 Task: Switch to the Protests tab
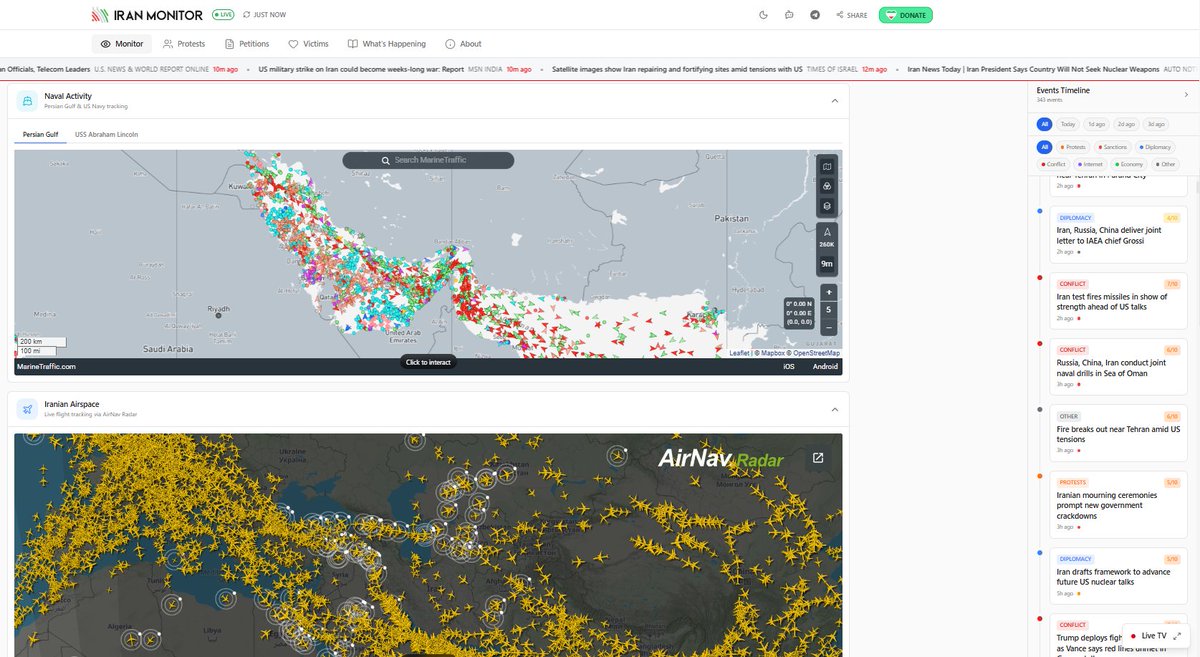point(184,44)
